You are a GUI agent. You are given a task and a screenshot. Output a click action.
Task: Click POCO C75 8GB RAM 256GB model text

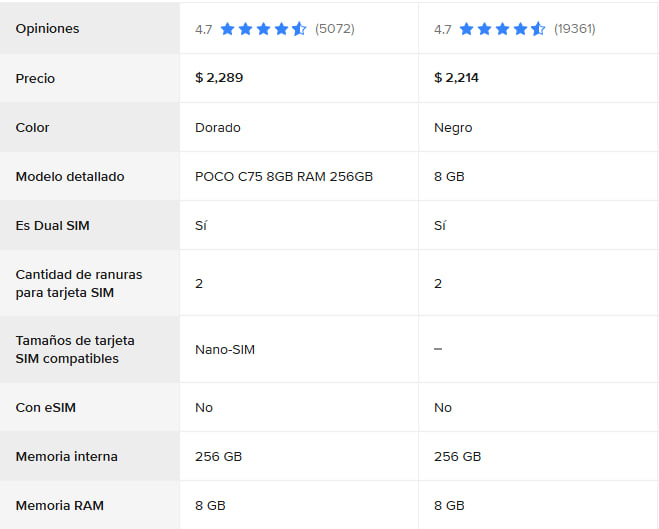(284, 176)
